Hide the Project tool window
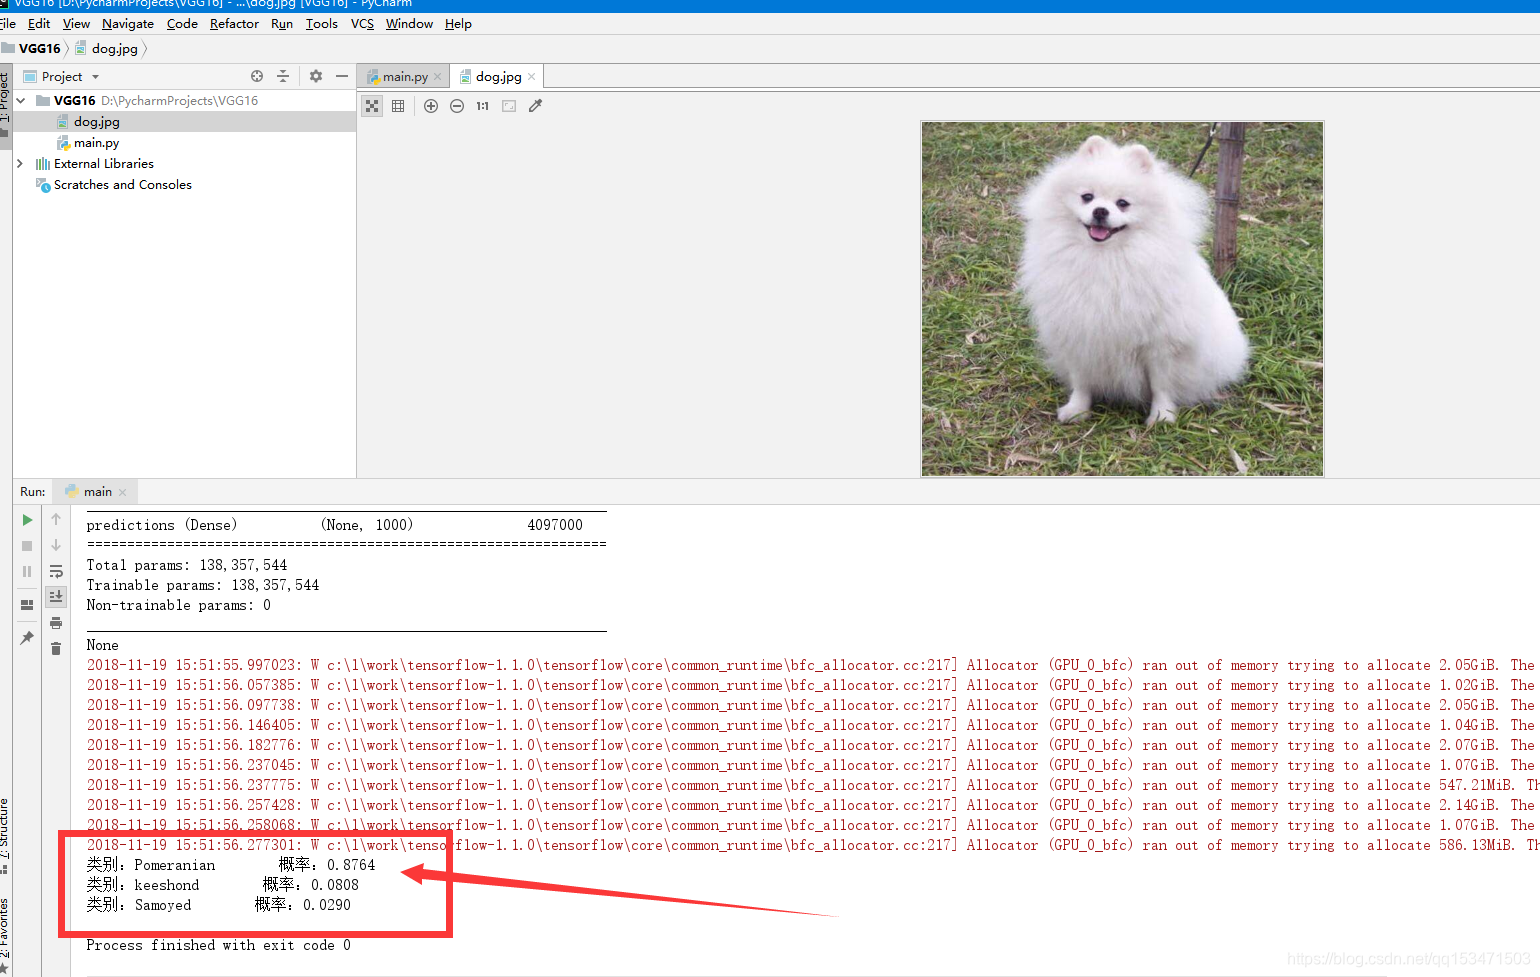1540x977 pixels. (342, 76)
